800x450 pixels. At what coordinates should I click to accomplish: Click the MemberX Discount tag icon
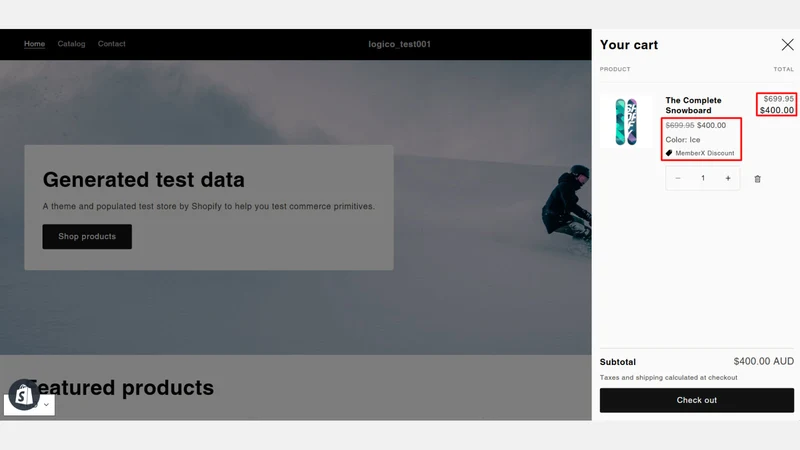669,153
